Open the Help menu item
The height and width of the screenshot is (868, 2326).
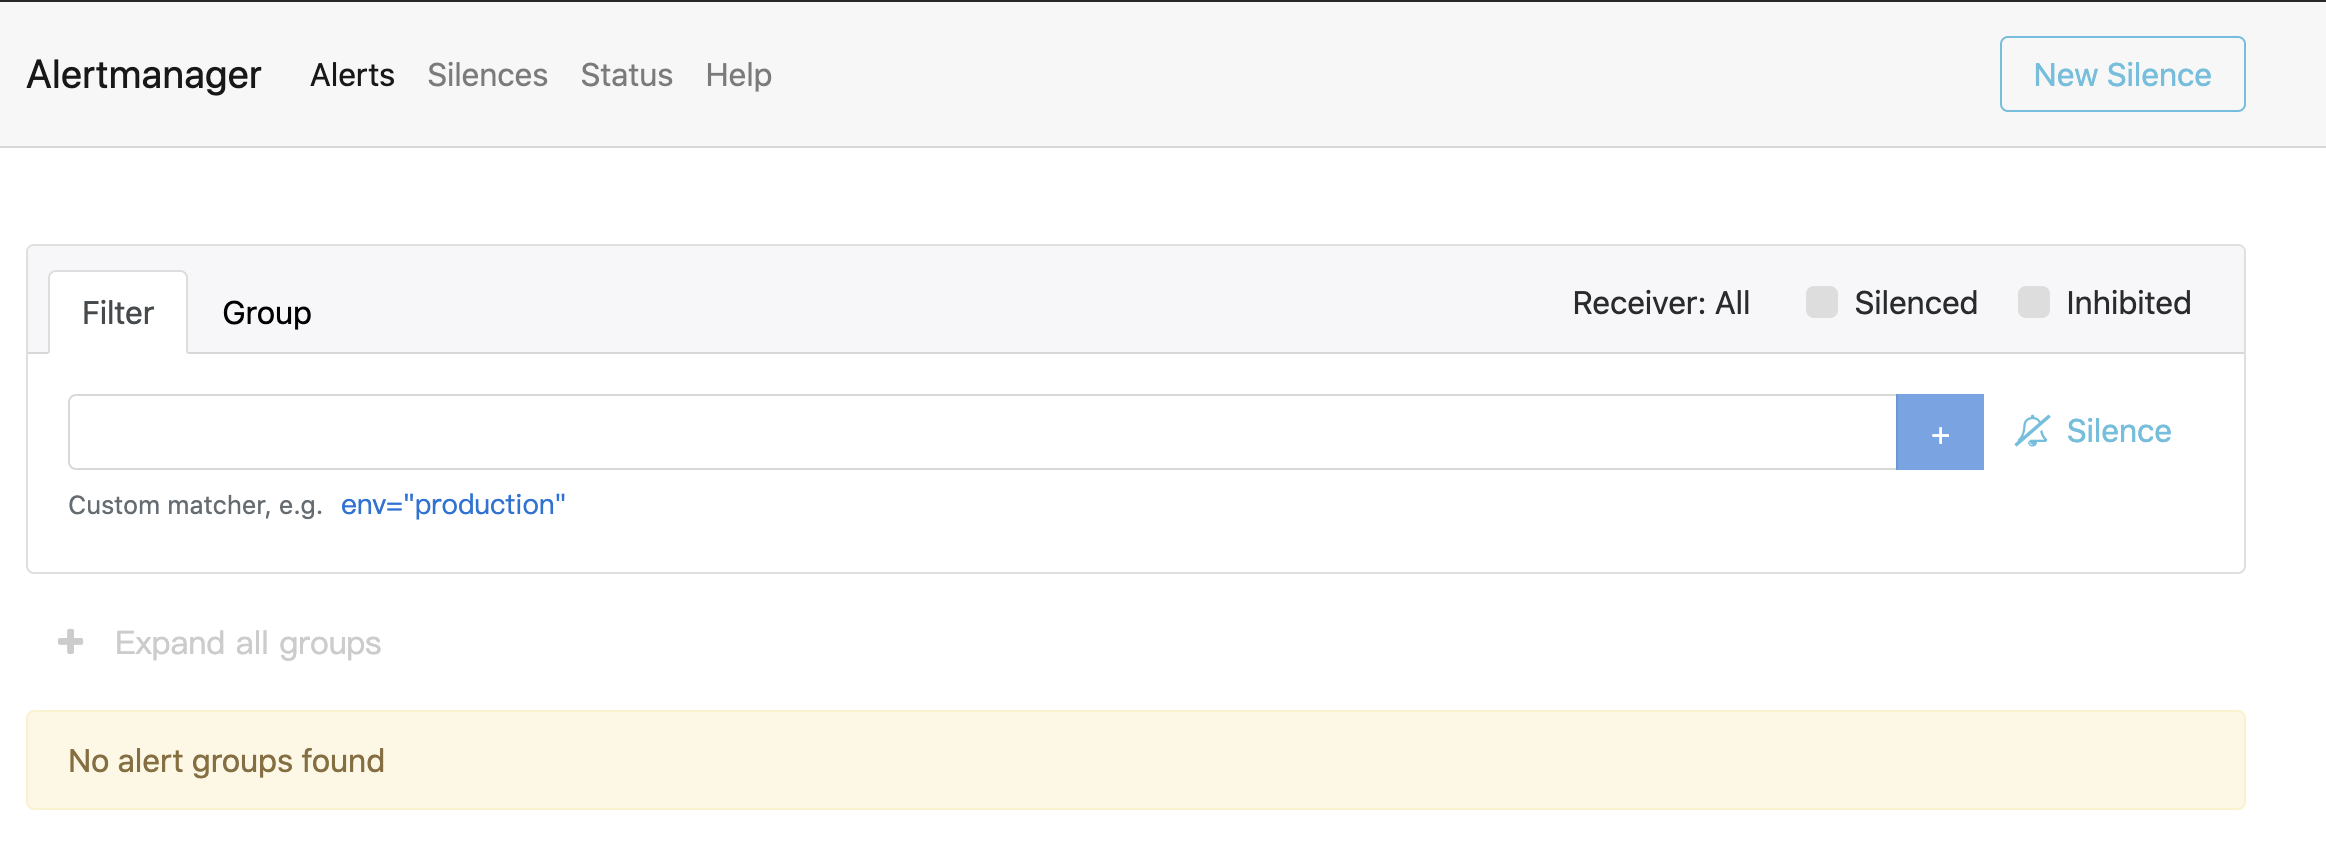click(739, 75)
